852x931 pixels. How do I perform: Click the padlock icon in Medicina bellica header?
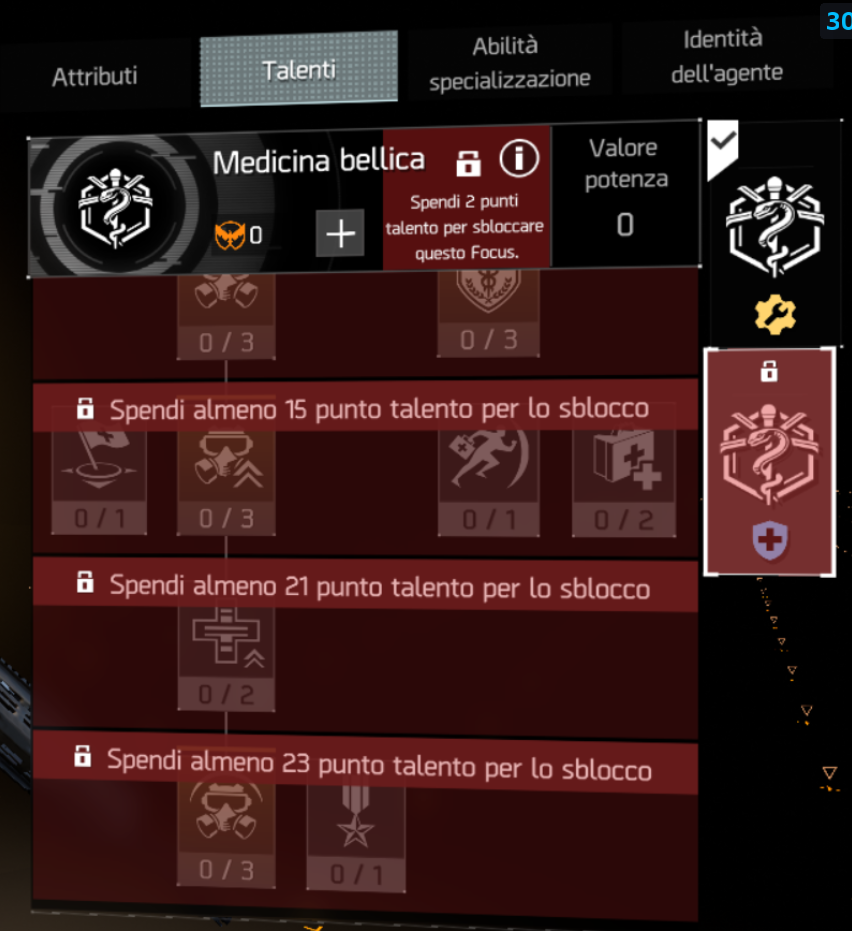tap(468, 163)
